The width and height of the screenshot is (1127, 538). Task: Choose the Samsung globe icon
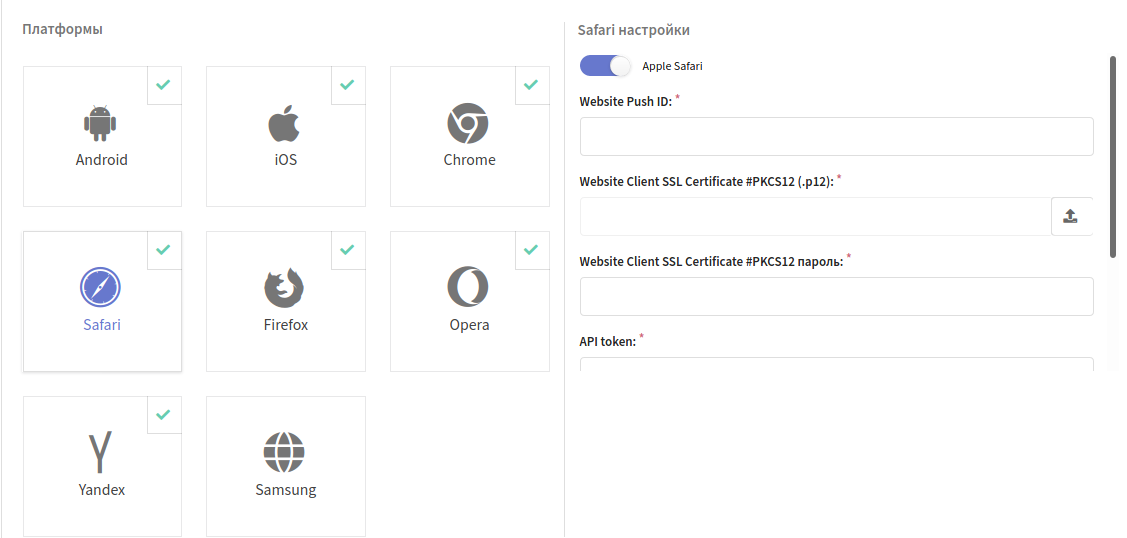click(x=285, y=453)
